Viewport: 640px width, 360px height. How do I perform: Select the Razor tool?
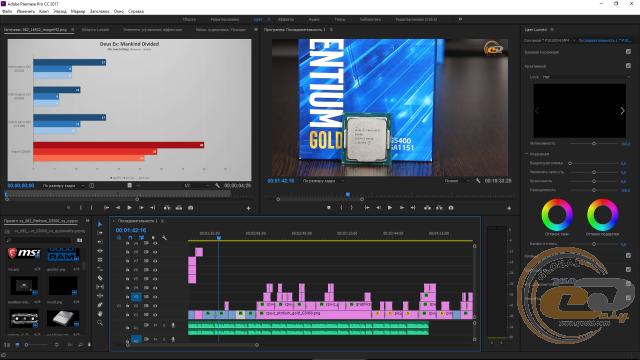coord(100,278)
